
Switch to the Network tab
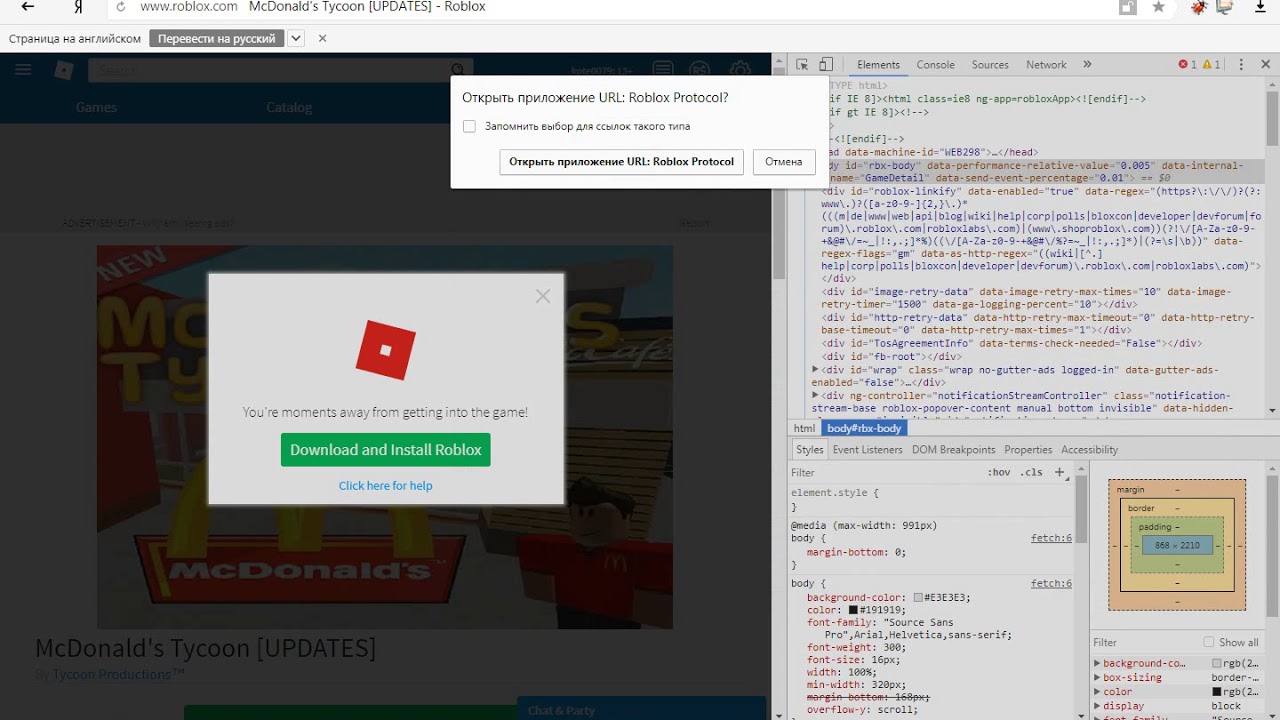coord(1046,65)
